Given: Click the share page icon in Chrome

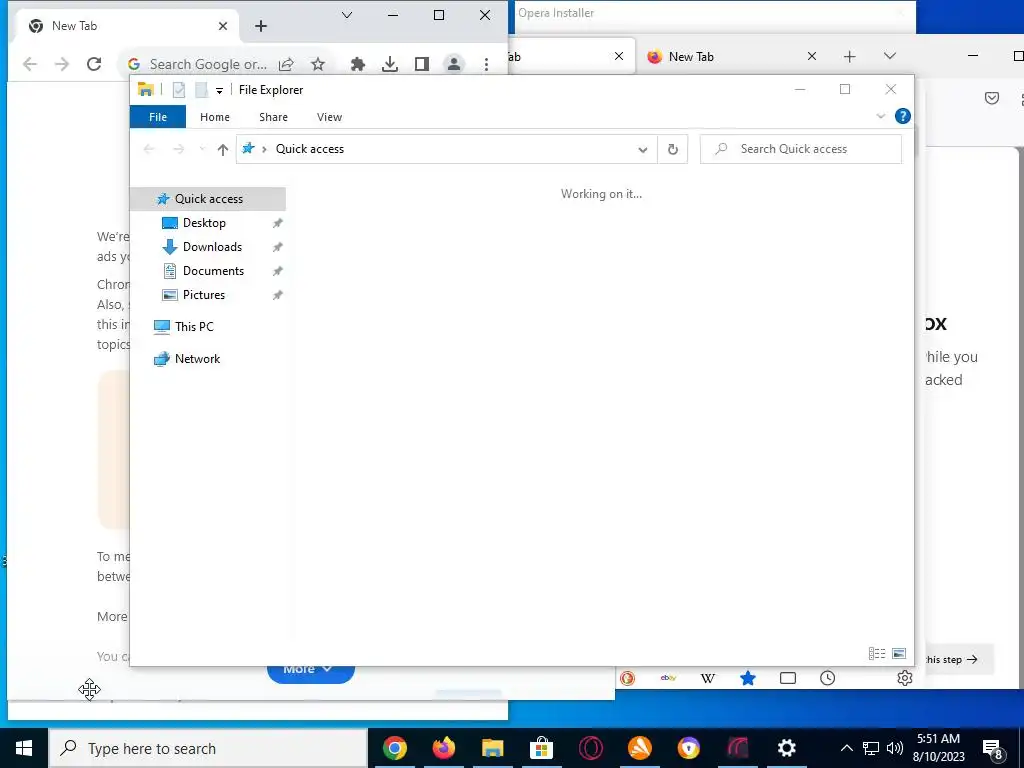Looking at the screenshot, I should click(x=286, y=64).
